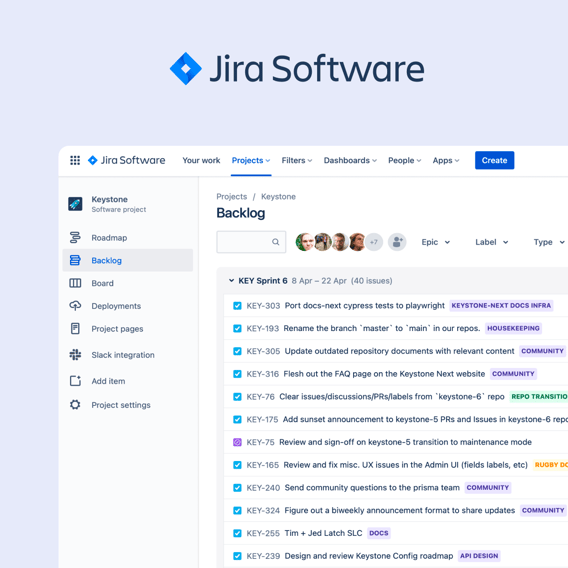
Task: Open Deployments in the sidebar
Action: [x=128, y=306]
